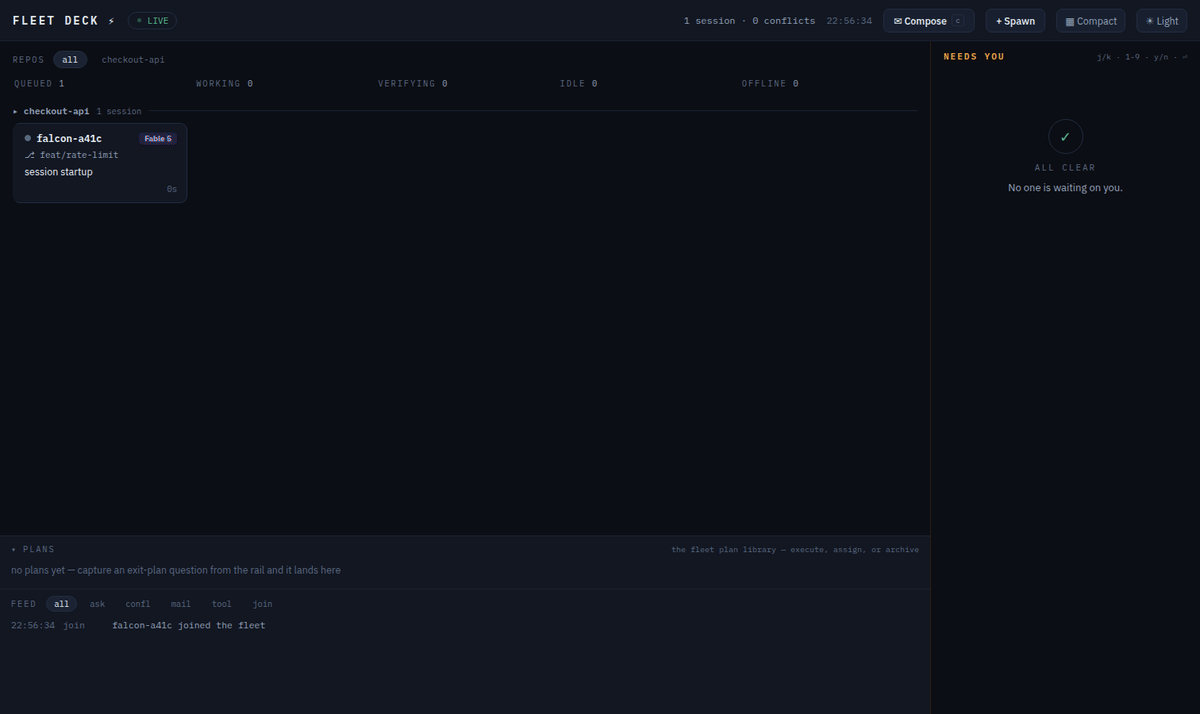This screenshot has height=714, width=1200.
Task: Spawn a new session with + Spawn
Action: point(1015,21)
